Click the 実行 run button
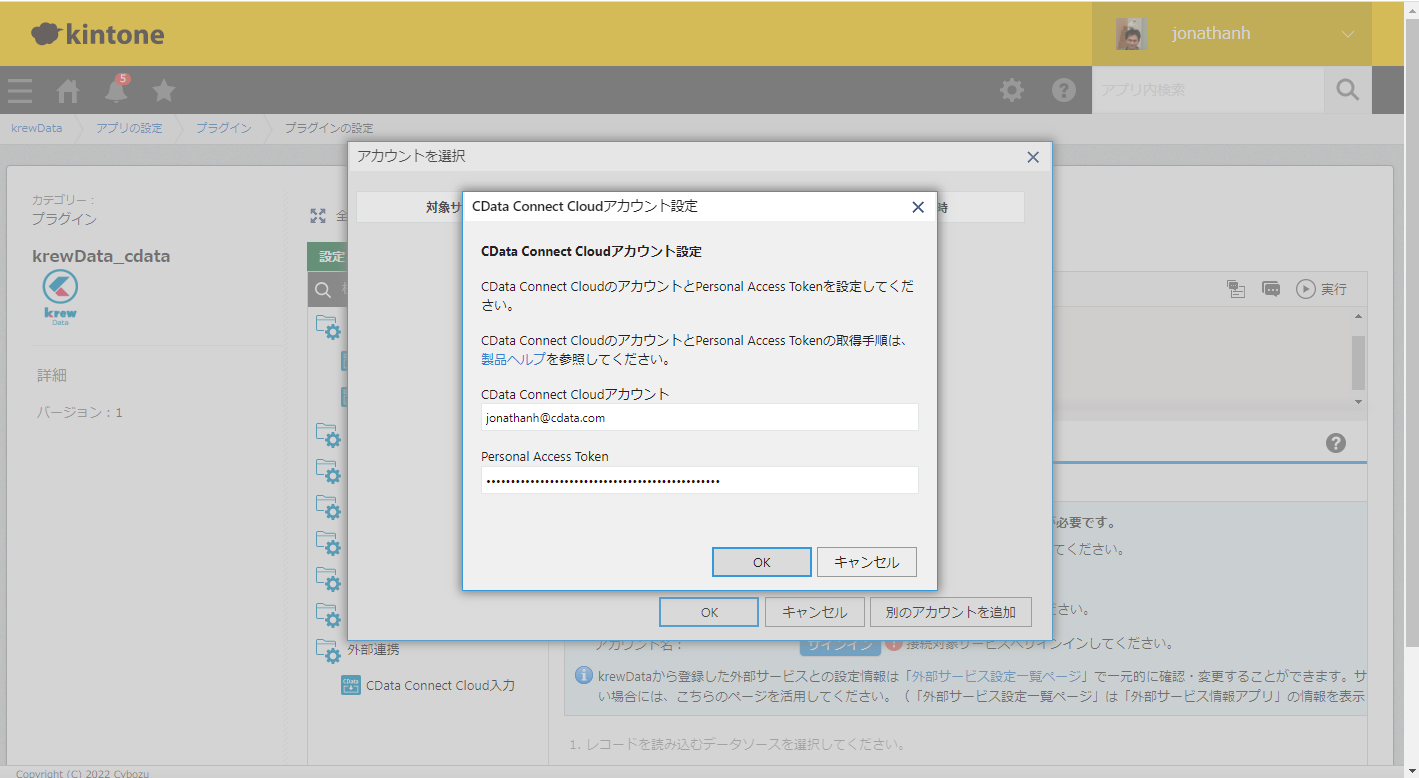This screenshot has width=1419, height=778. pyautogui.click(x=1321, y=289)
